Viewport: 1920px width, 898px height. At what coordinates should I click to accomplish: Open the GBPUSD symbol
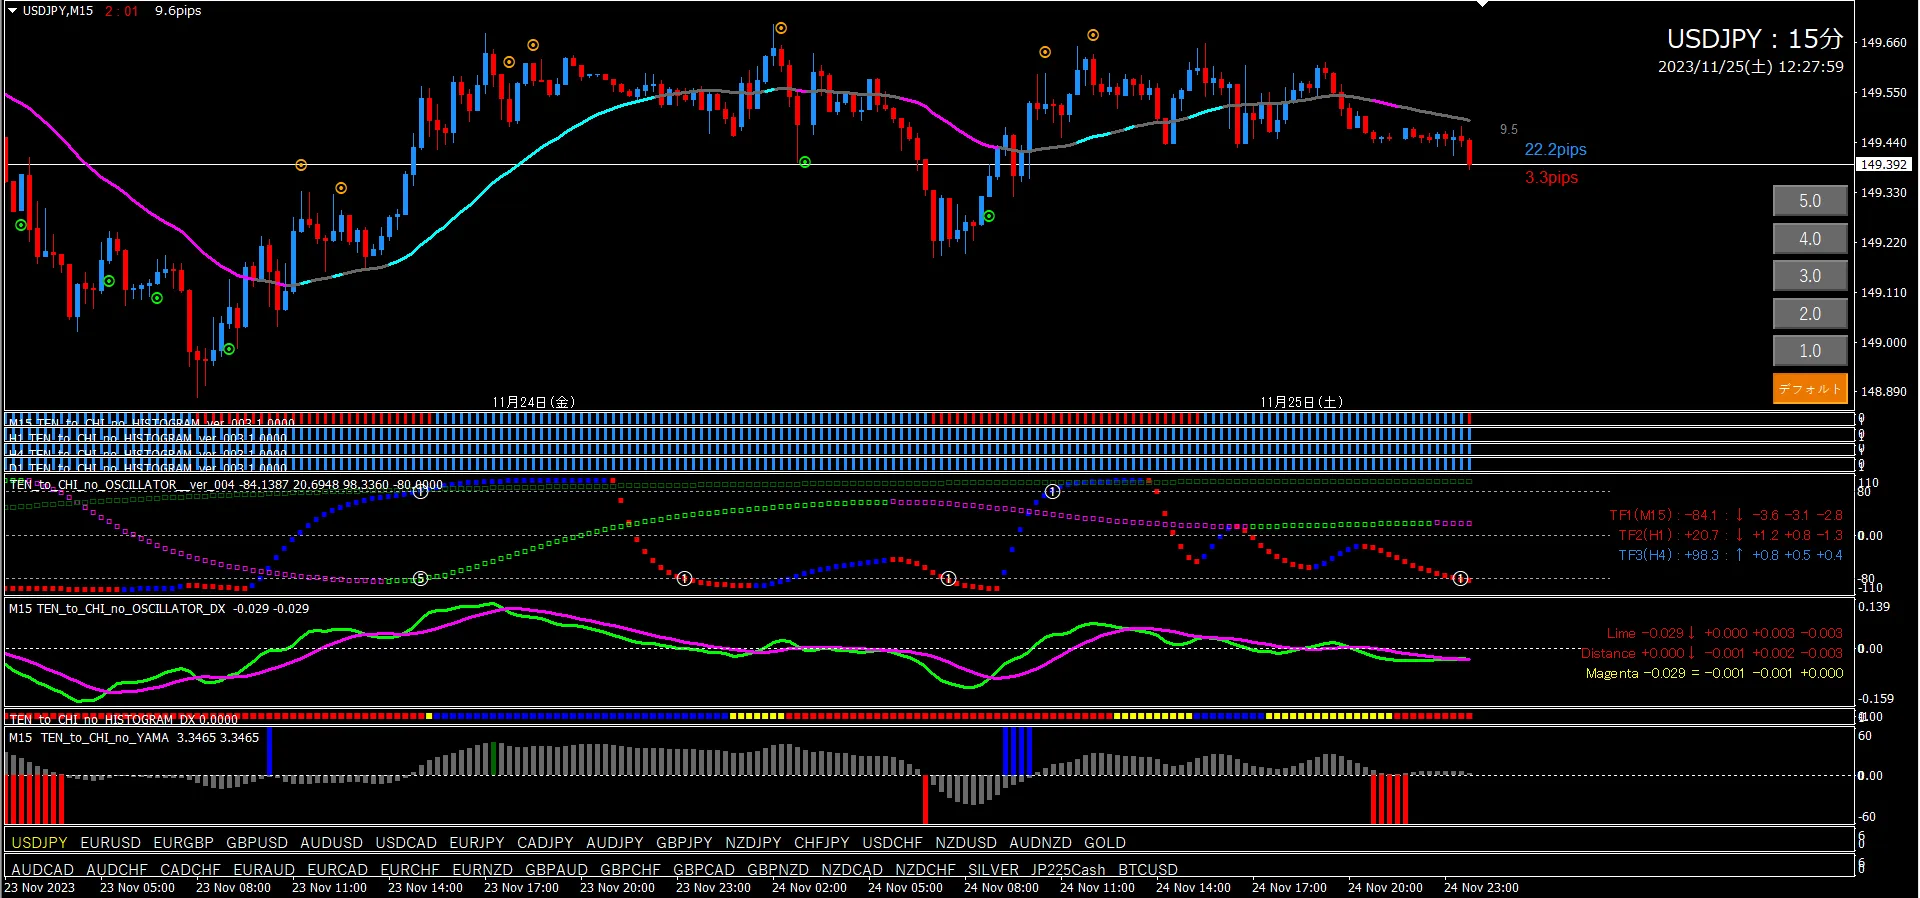[x=257, y=843]
